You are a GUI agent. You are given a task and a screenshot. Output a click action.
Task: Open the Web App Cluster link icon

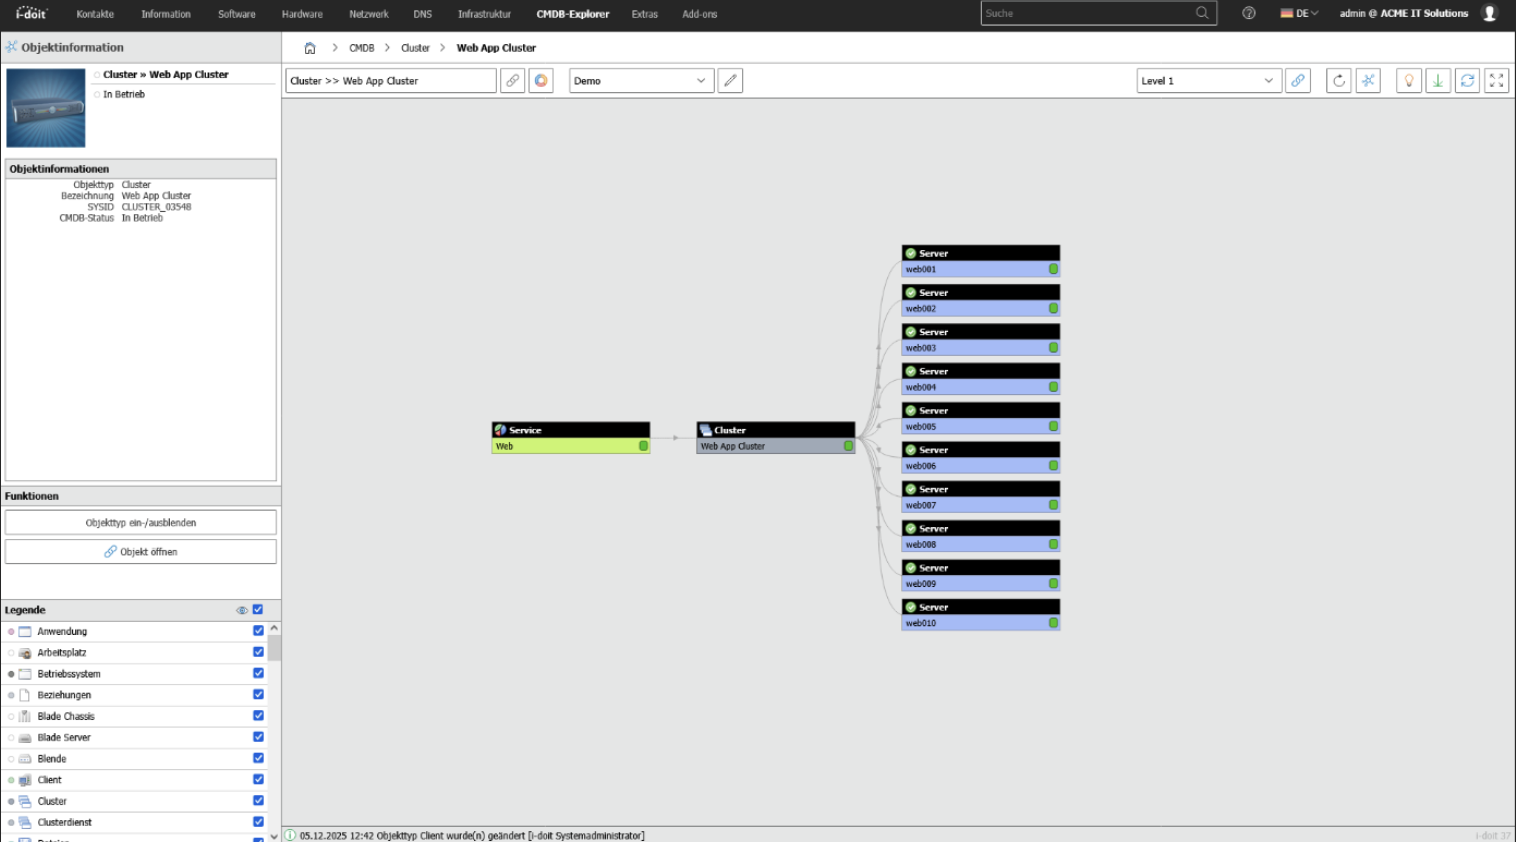pyautogui.click(x=512, y=80)
